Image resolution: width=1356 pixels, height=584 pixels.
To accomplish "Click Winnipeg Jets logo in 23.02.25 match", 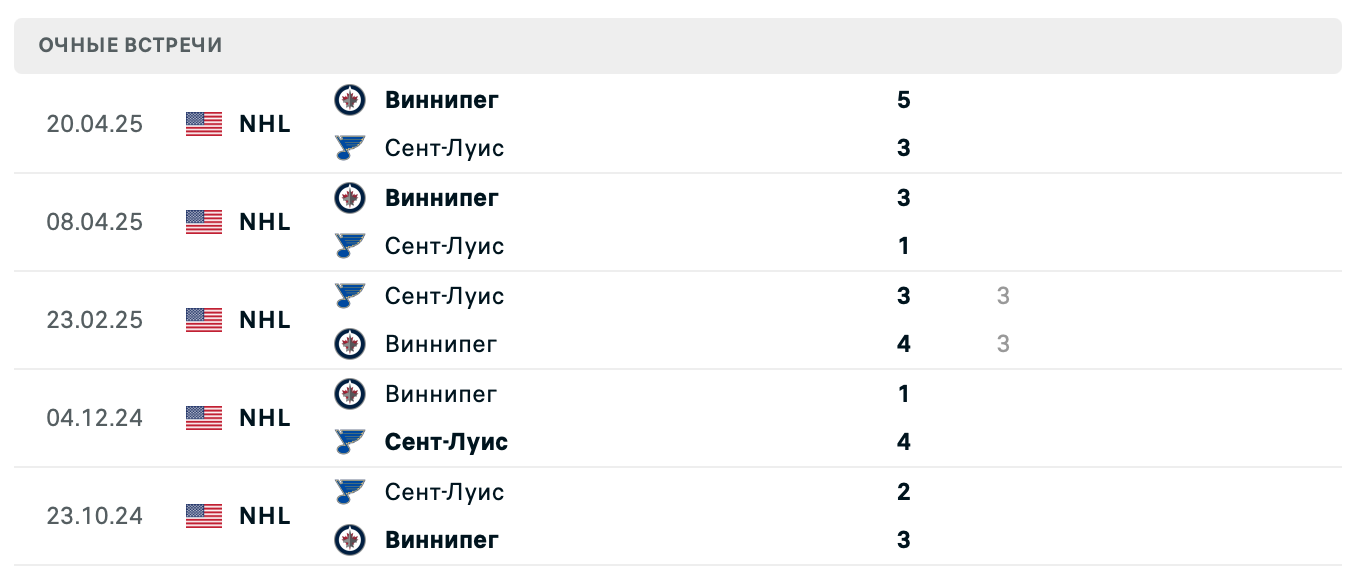I will click(x=349, y=344).
